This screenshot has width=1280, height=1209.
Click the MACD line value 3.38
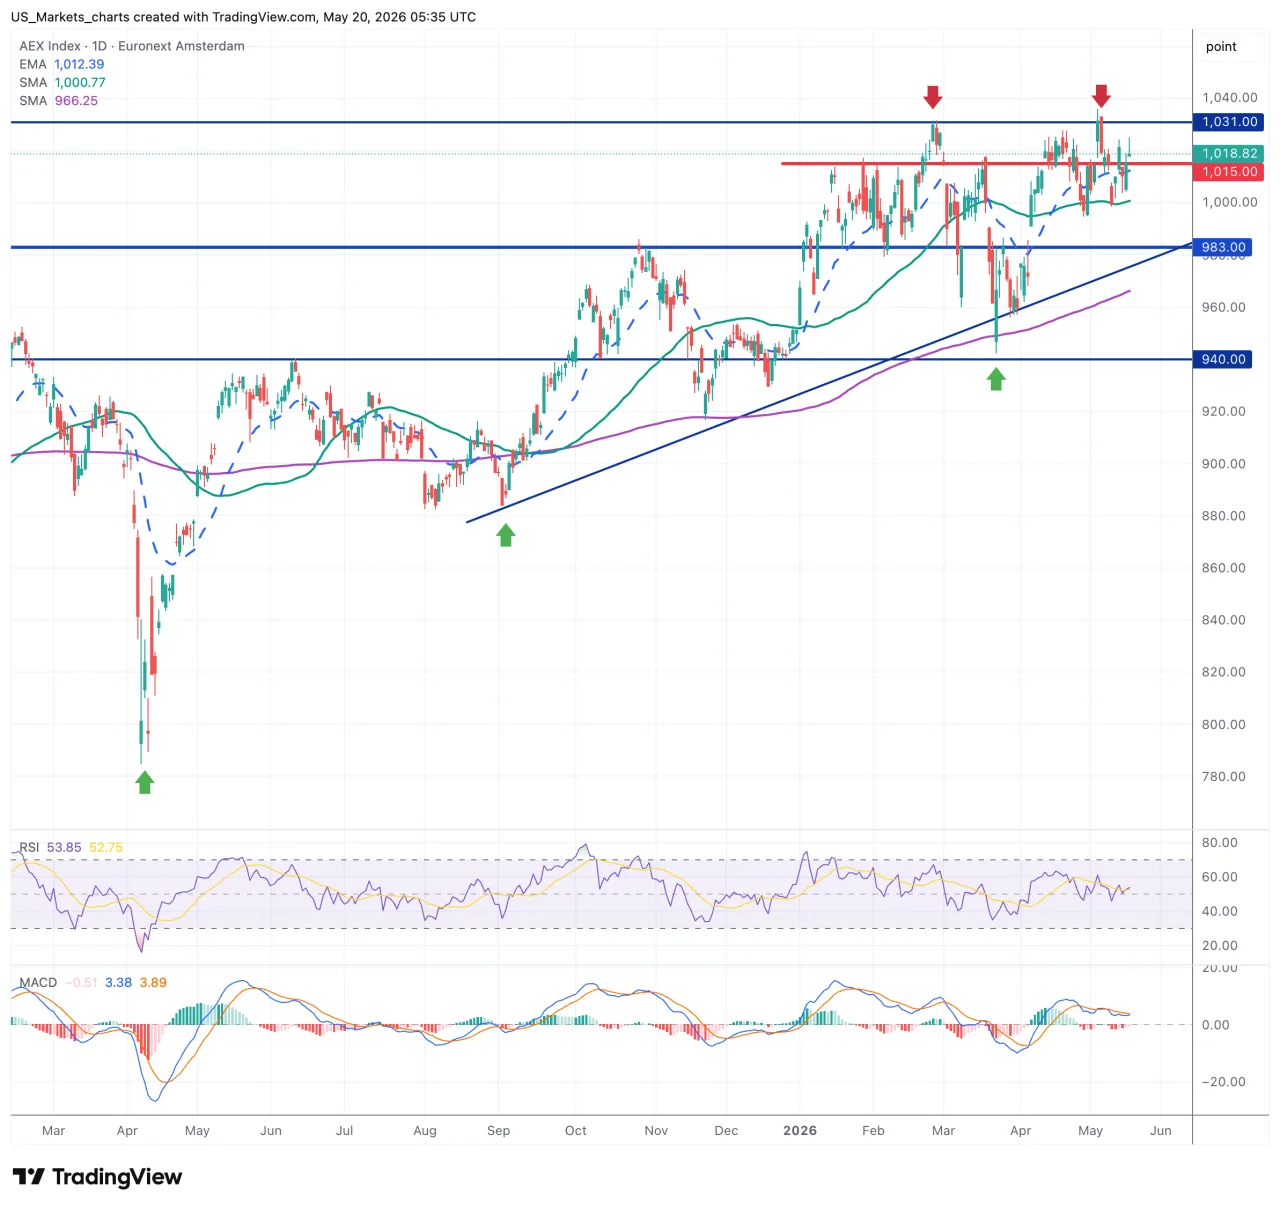pos(118,982)
